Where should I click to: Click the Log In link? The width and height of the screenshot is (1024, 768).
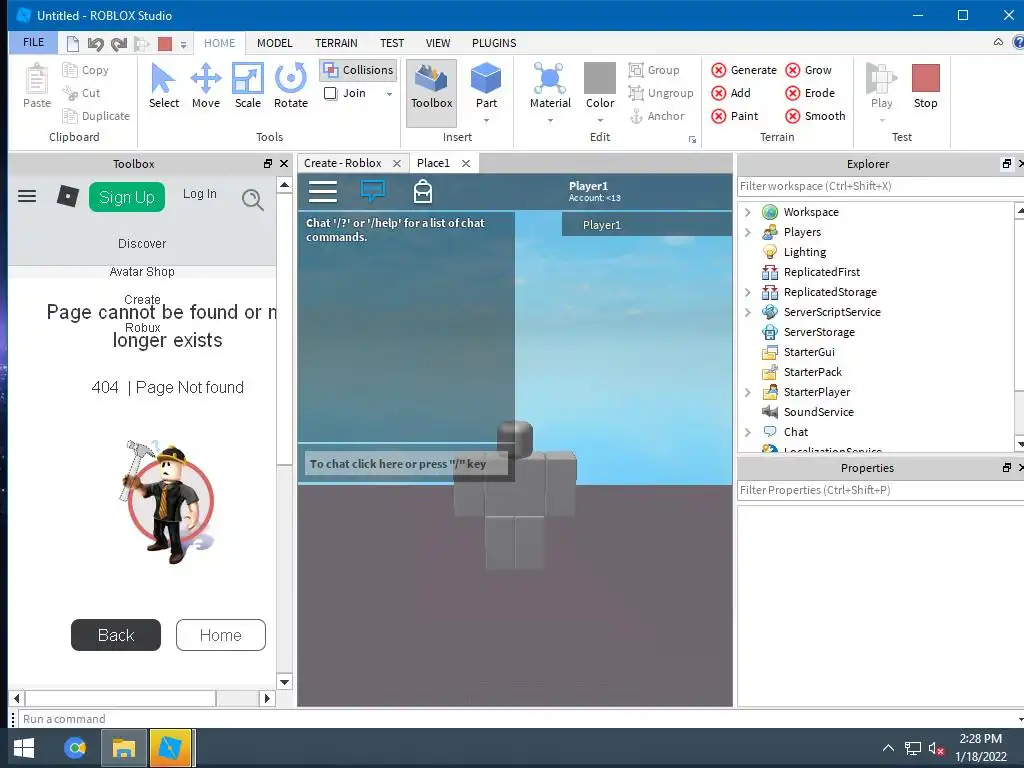[x=199, y=194]
